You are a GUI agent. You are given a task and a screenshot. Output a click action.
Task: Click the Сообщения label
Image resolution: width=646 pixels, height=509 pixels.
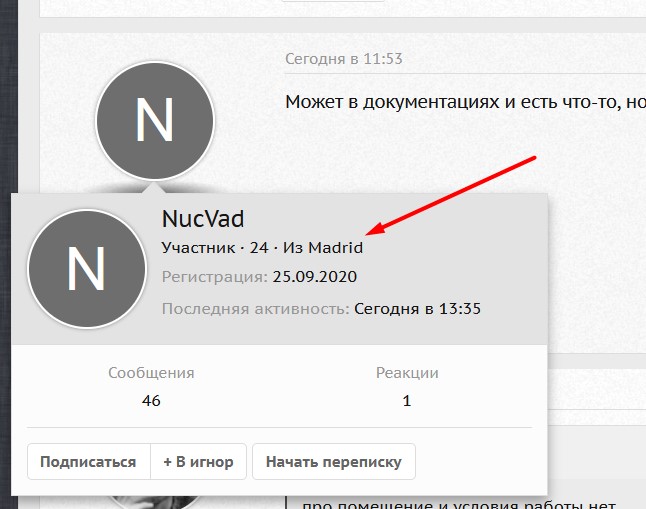[x=151, y=373]
